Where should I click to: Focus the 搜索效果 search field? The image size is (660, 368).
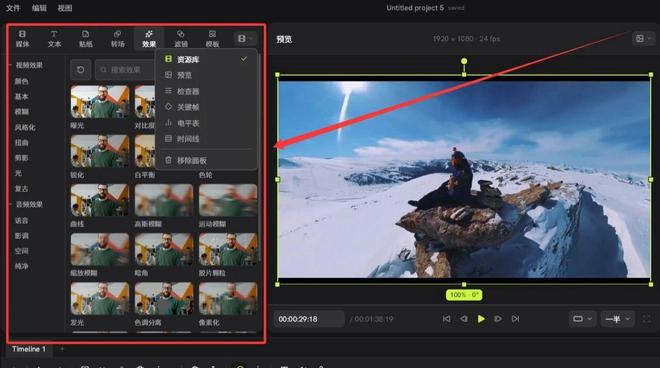(125, 70)
